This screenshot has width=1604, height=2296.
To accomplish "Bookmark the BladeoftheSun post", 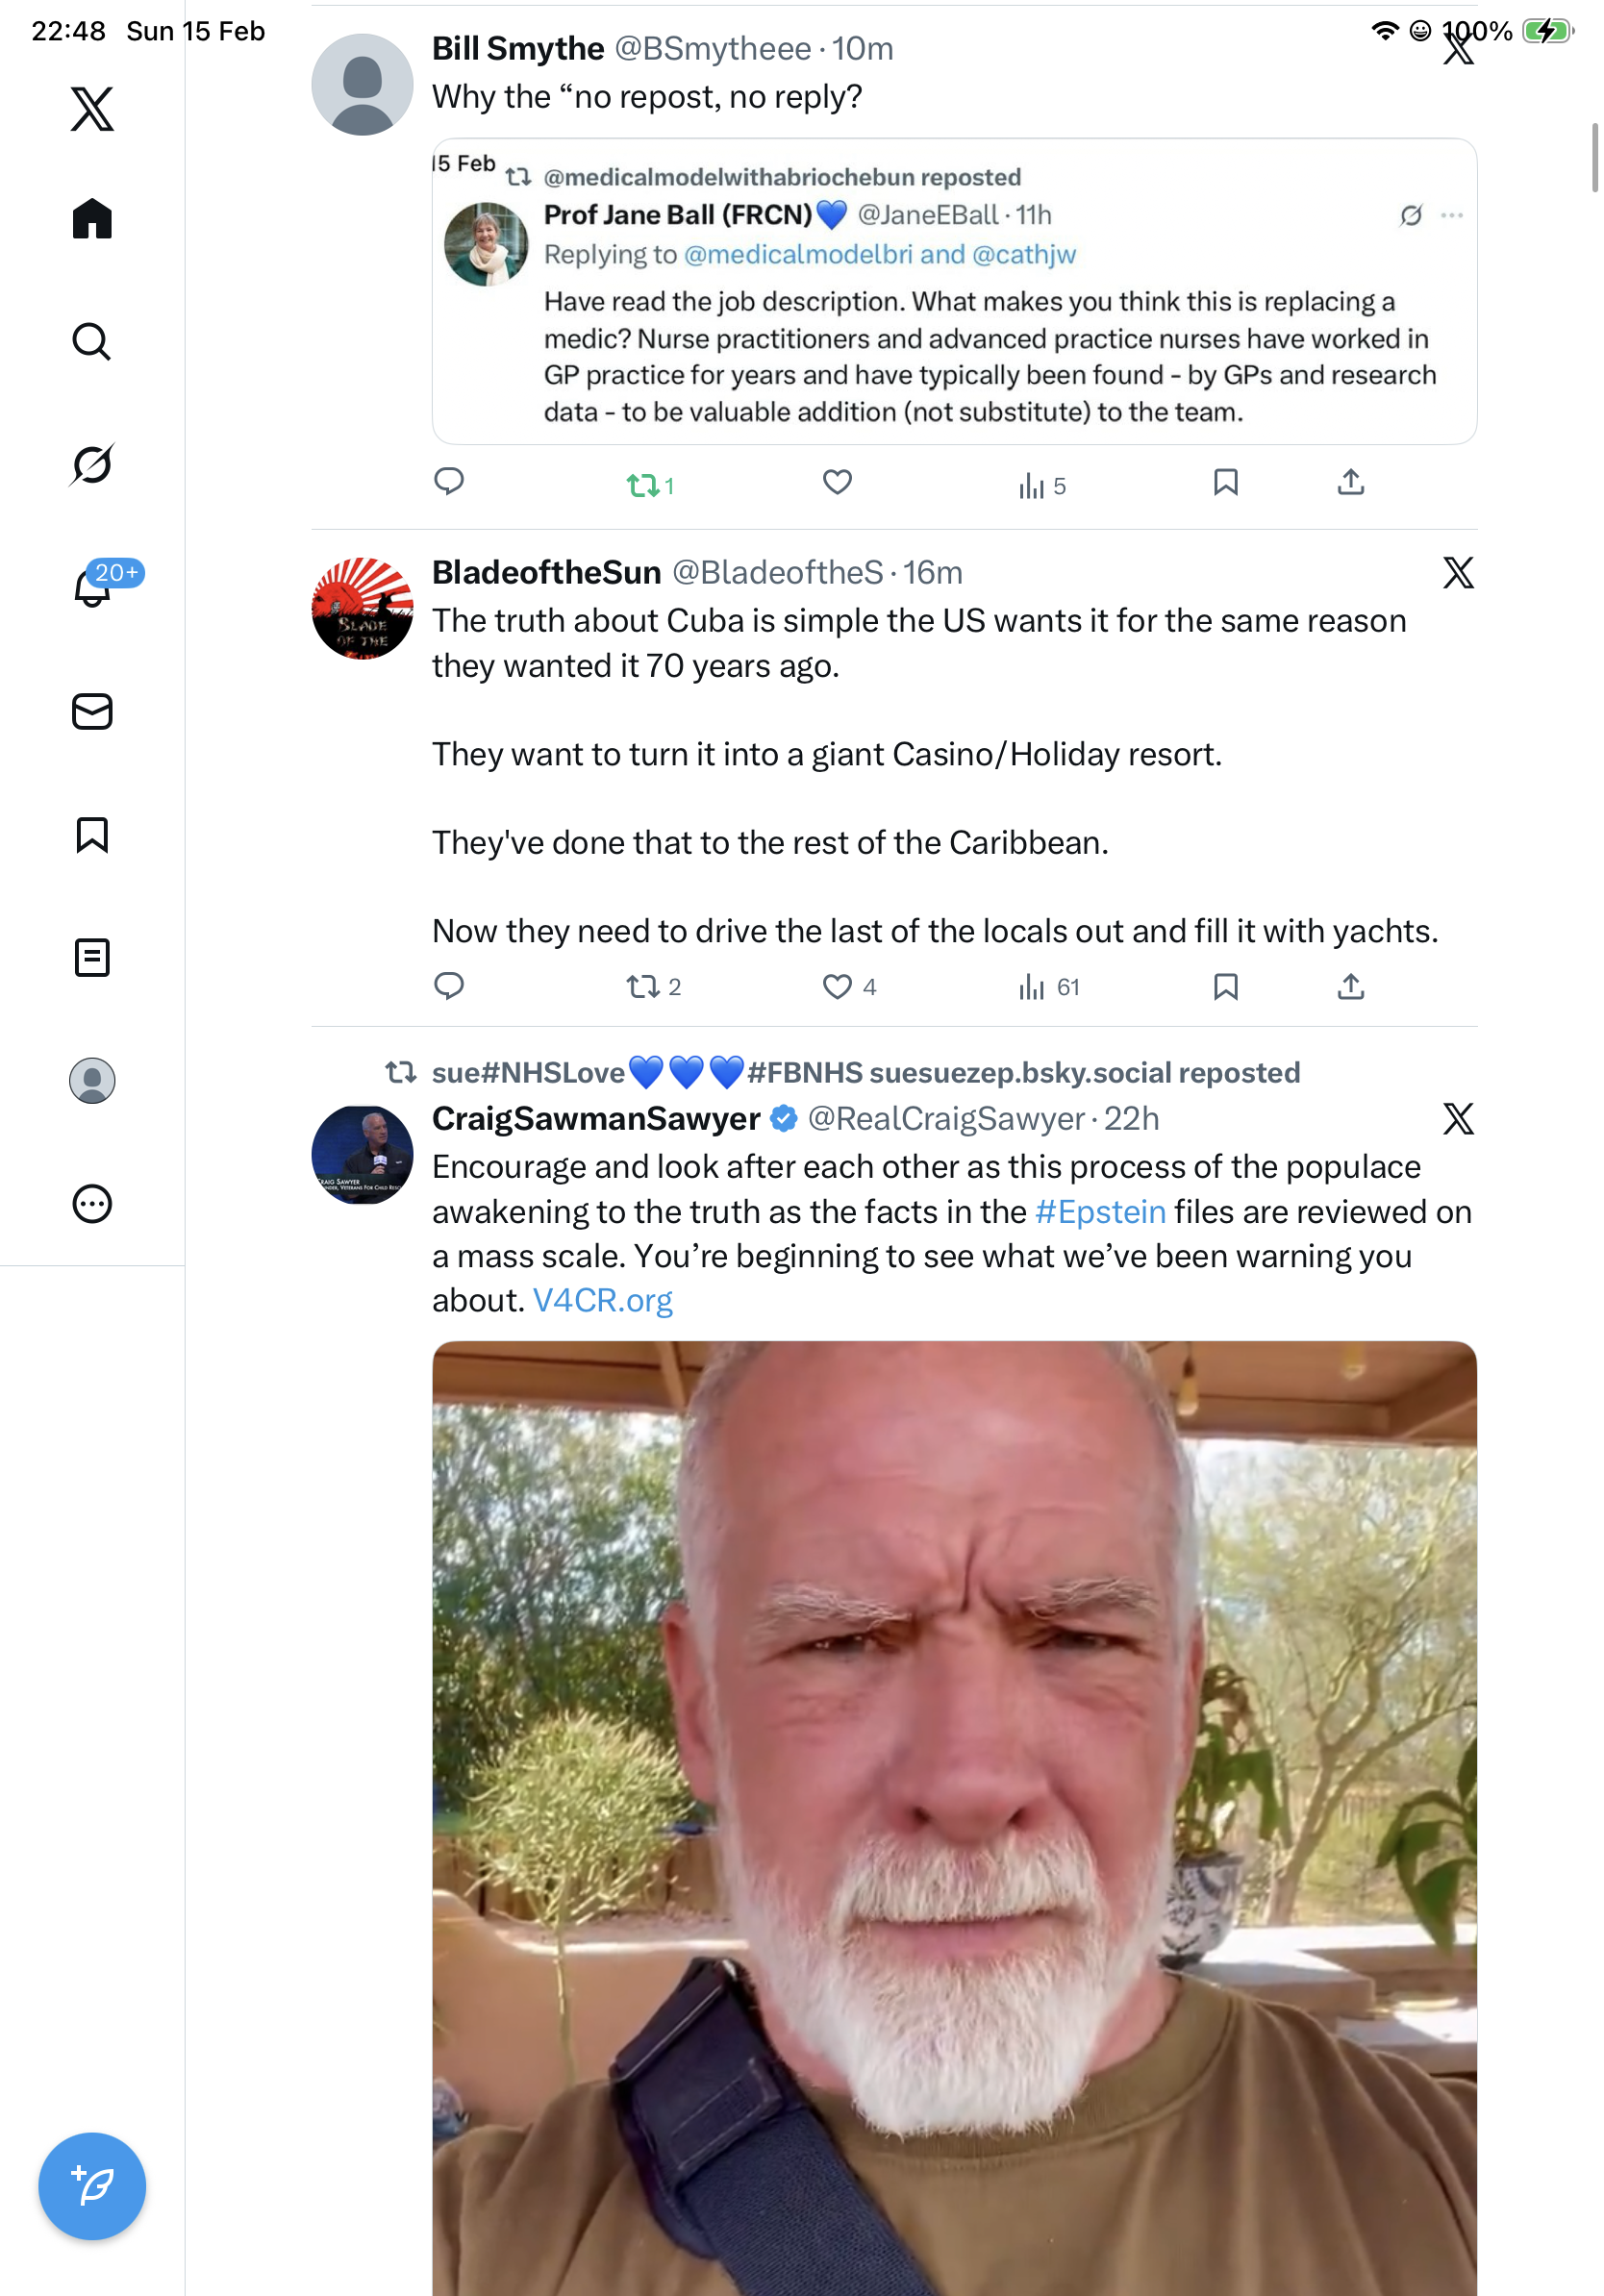I will pyautogui.click(x=1225, y=987).
